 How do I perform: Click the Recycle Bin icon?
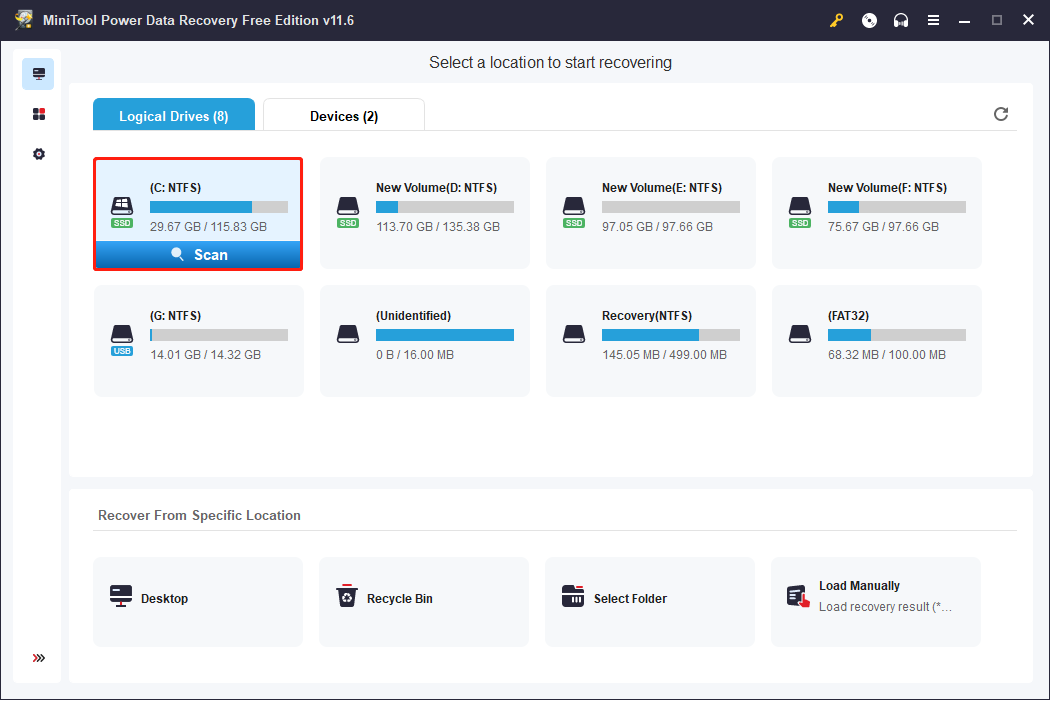[x=346, y=597]
